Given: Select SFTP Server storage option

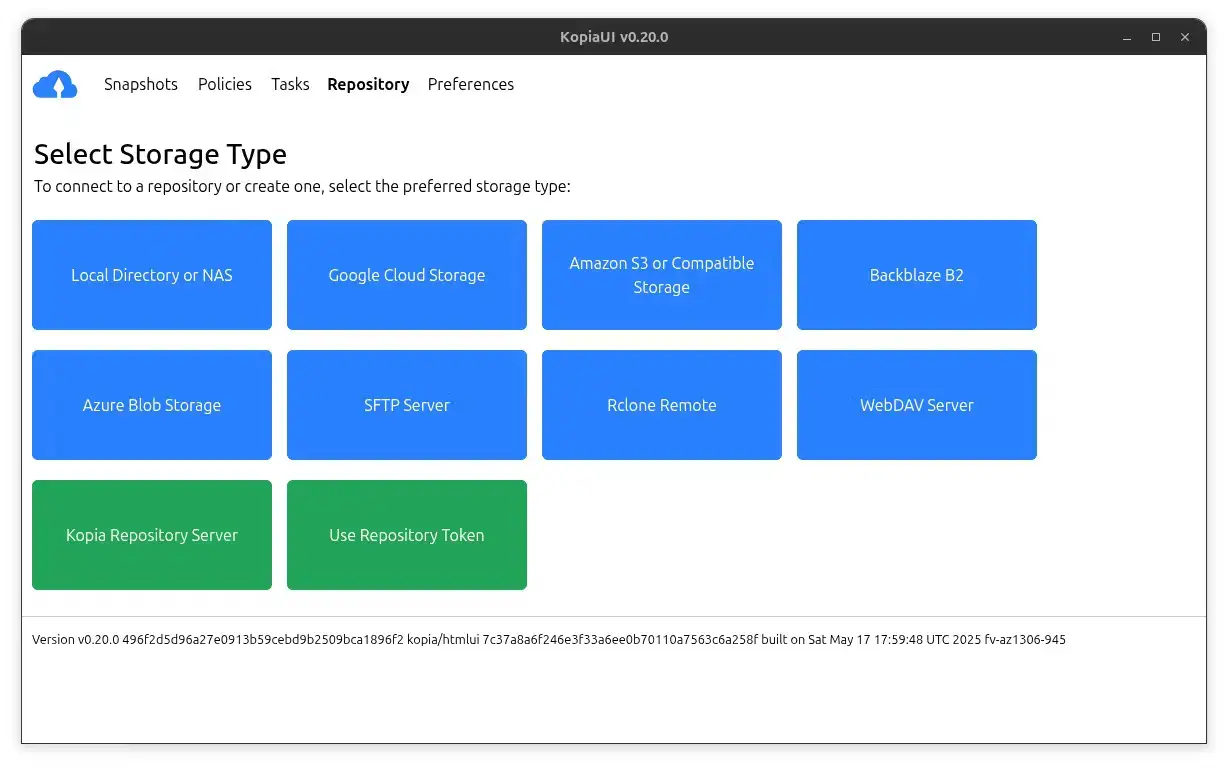Looking at the screenshot, I should 406,405.
